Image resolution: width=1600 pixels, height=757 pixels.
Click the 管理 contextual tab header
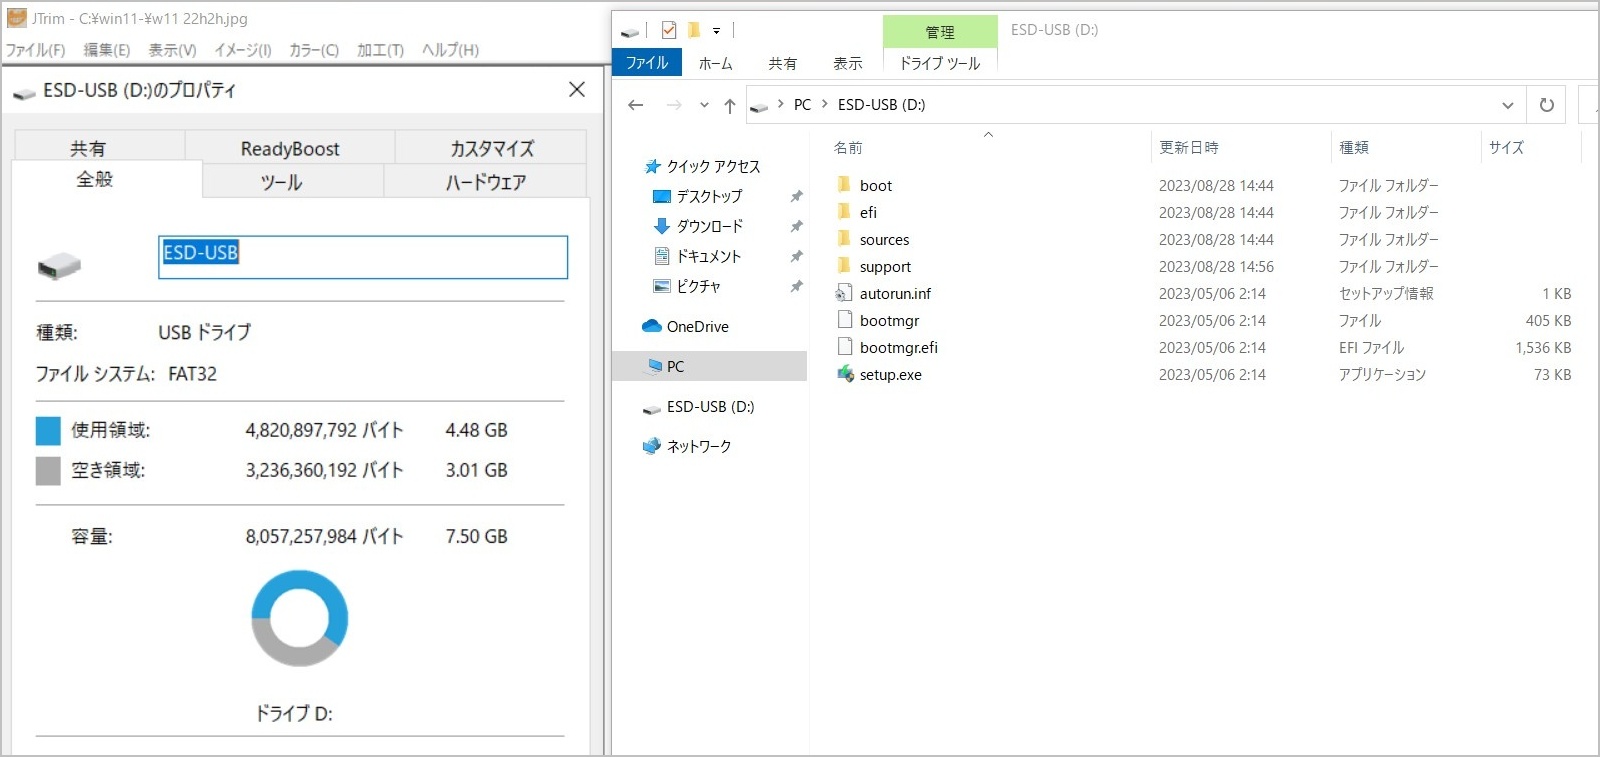pos(939,32)
